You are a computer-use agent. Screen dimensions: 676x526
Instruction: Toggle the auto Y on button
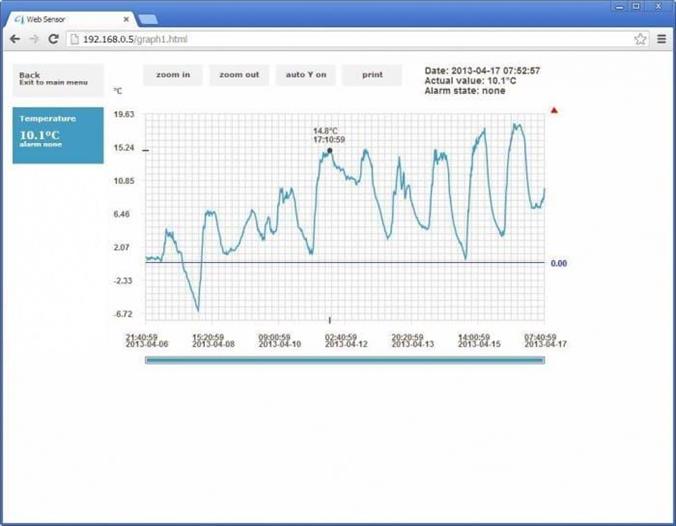(305, 75)
